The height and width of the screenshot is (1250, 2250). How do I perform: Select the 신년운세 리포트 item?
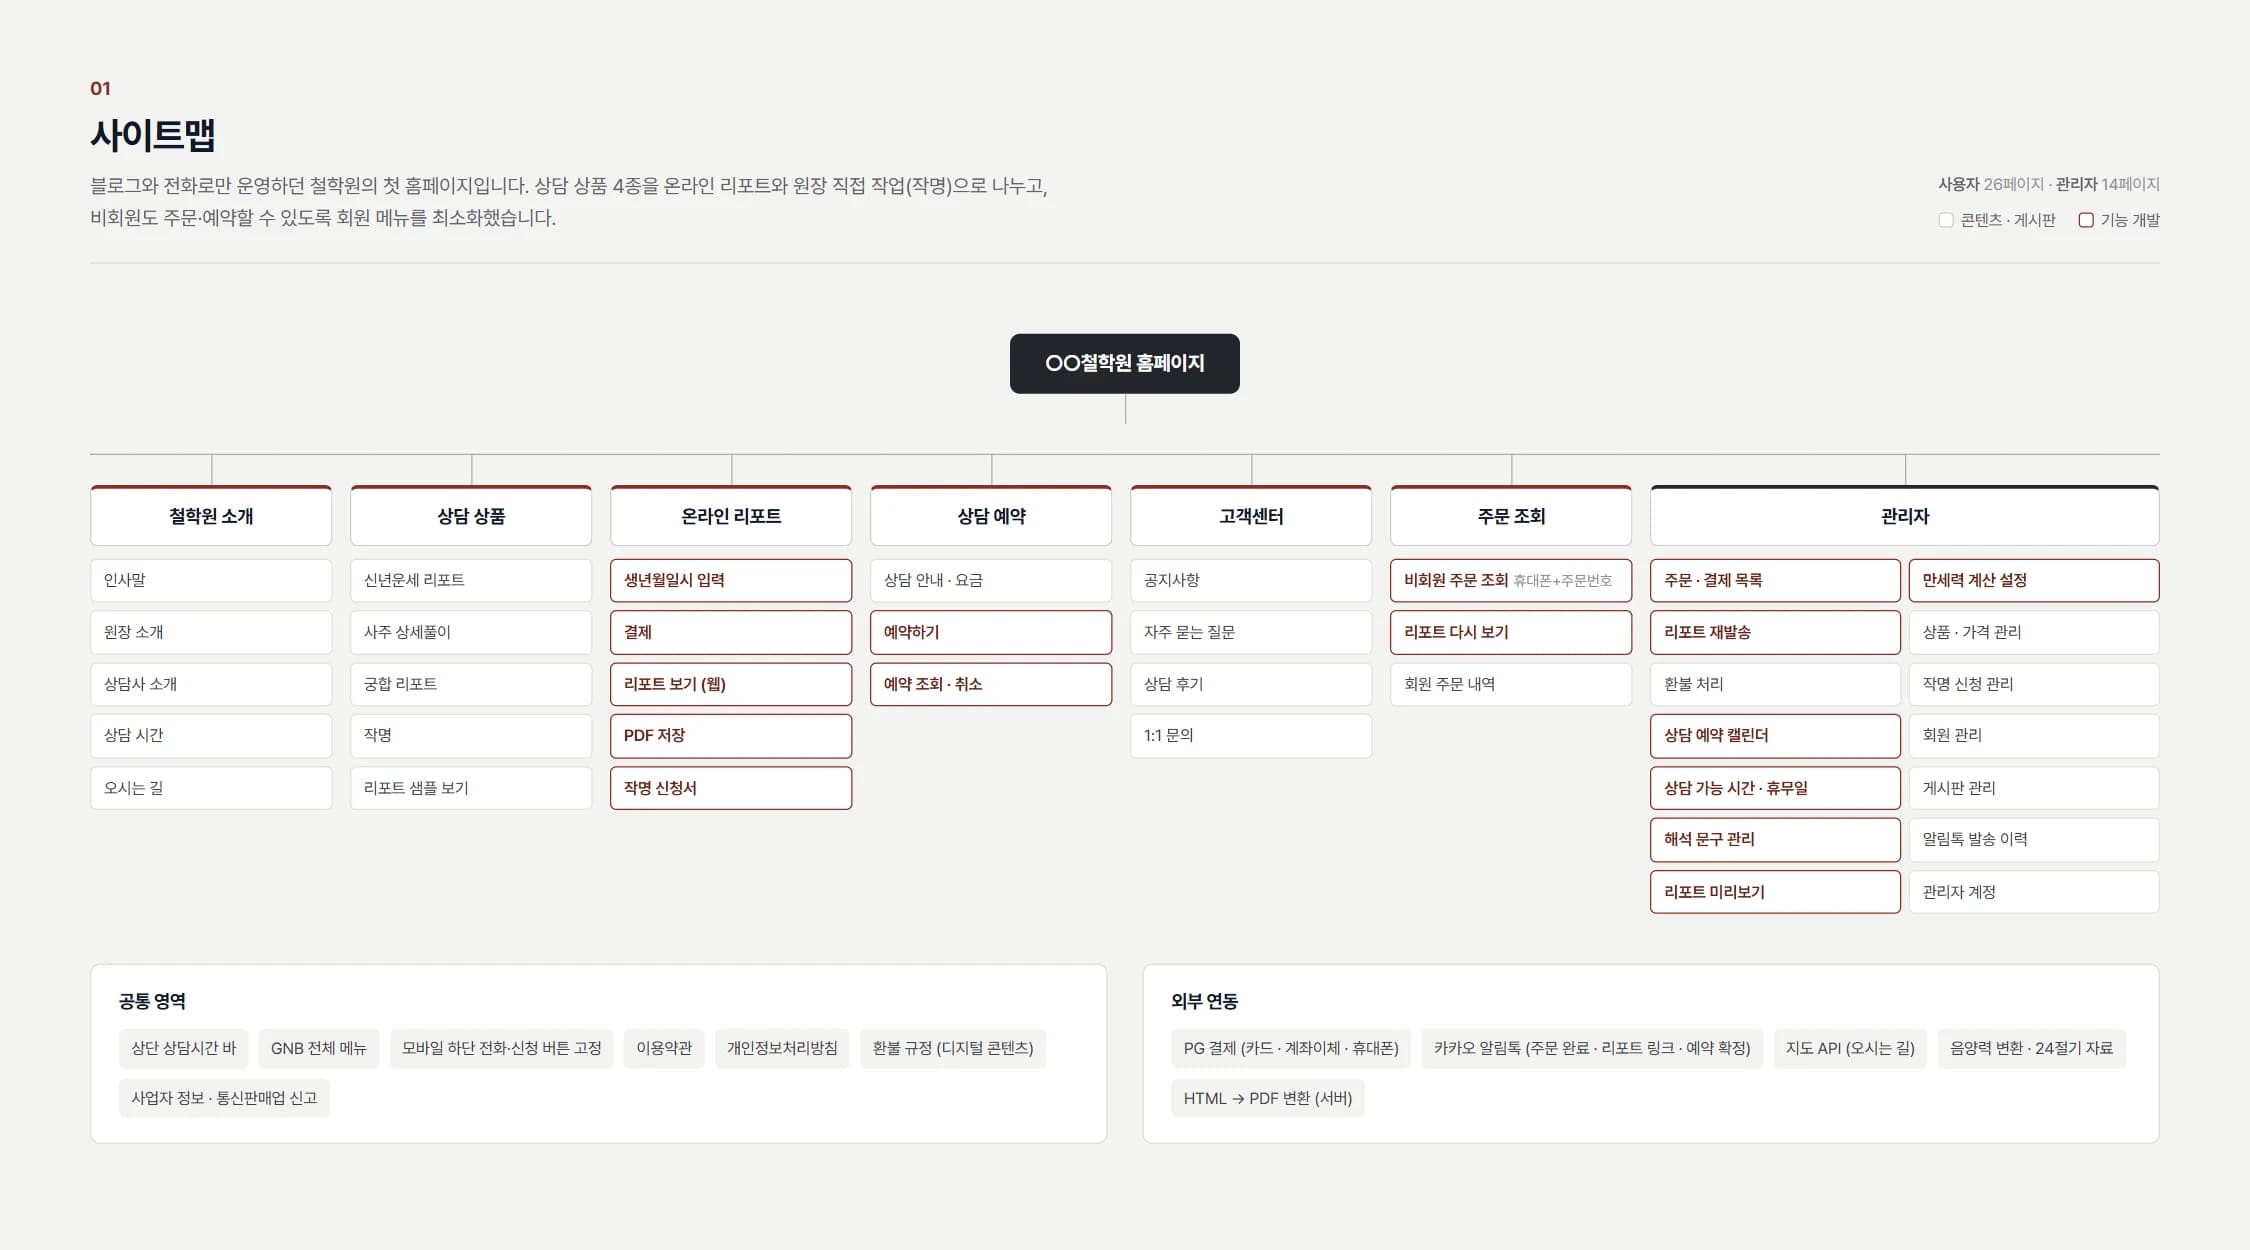point(471,580)
